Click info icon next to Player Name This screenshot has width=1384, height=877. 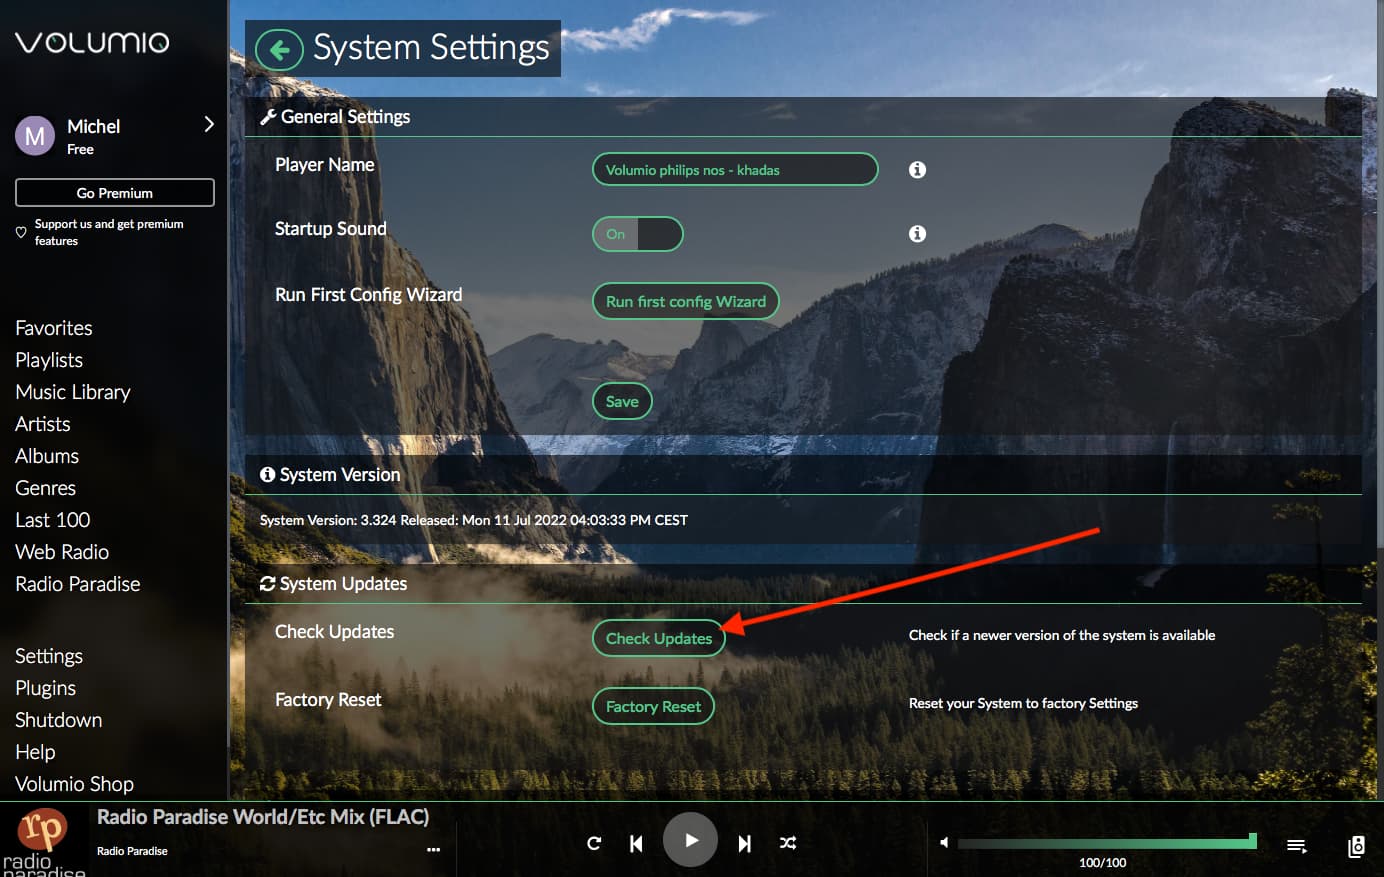917,170
